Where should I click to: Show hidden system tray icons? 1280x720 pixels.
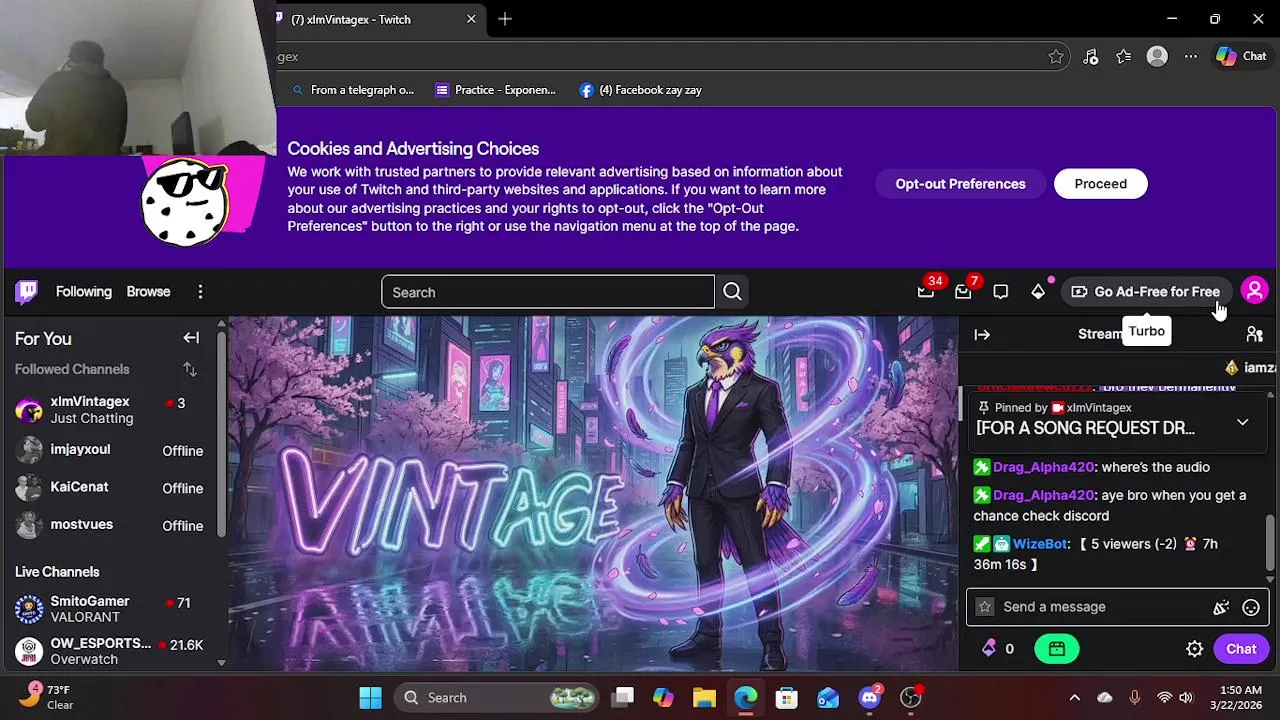tap(1074, 698)
